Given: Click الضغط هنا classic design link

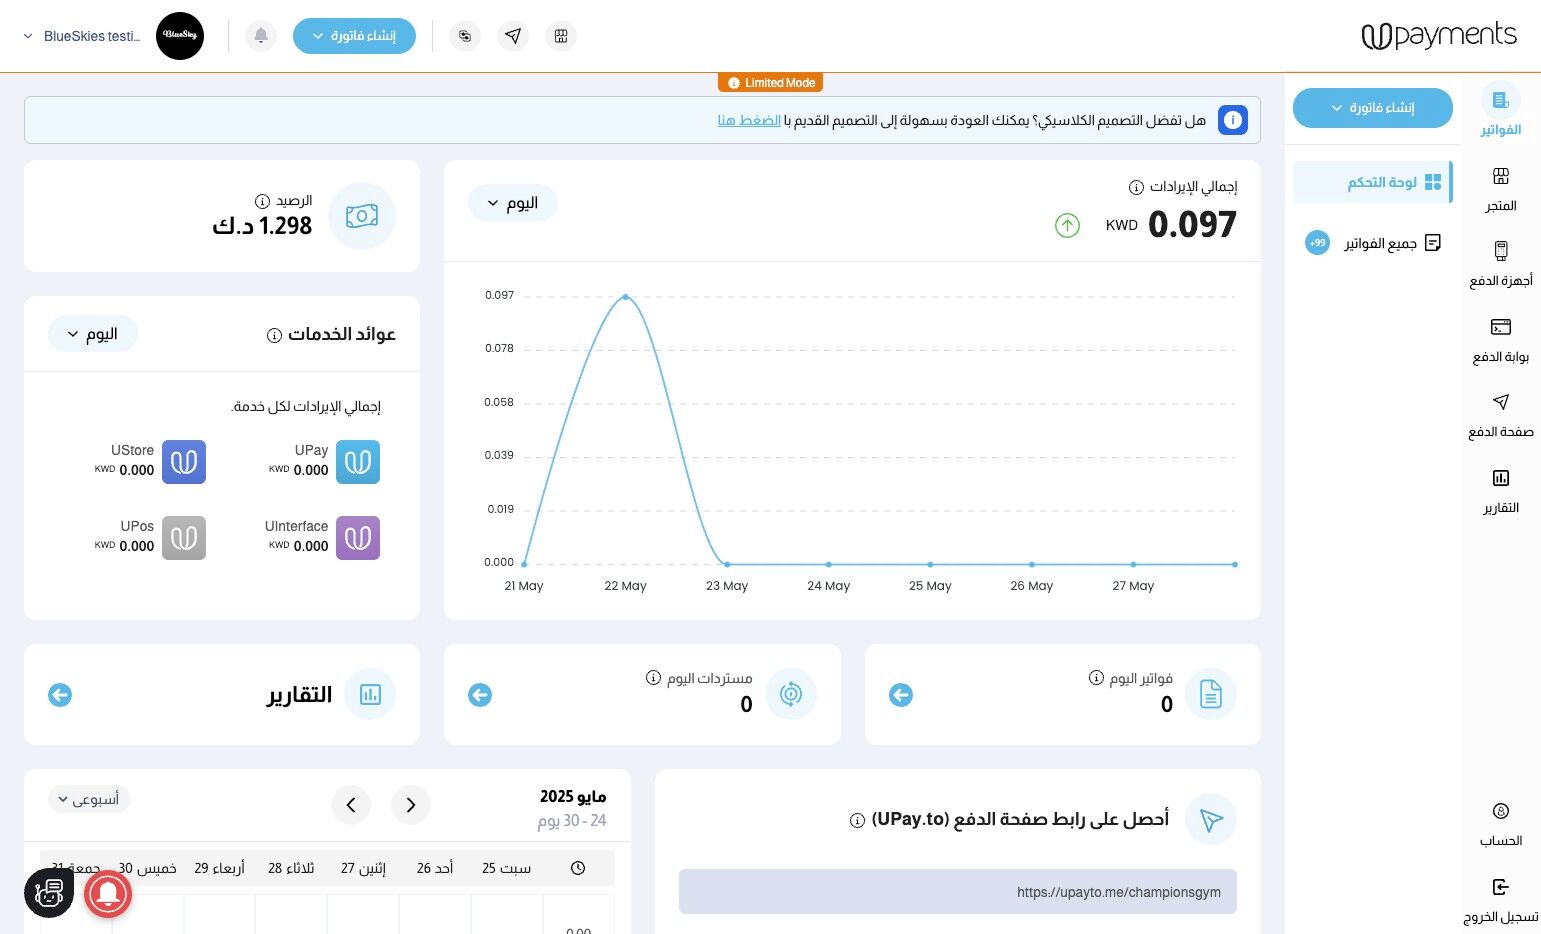Looking at the screenshot, I should tap(749, 120).
